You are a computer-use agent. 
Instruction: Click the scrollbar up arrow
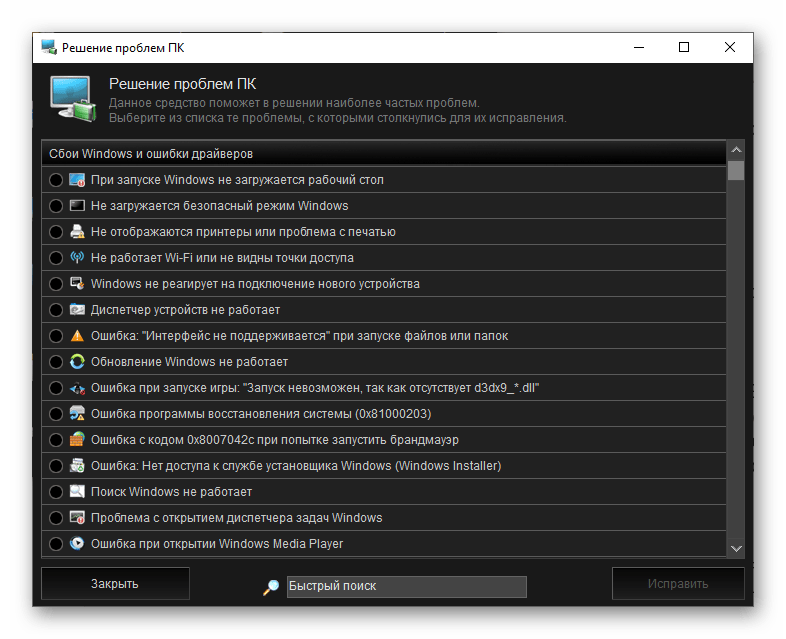pyautogui.click(x=736, y=150)
